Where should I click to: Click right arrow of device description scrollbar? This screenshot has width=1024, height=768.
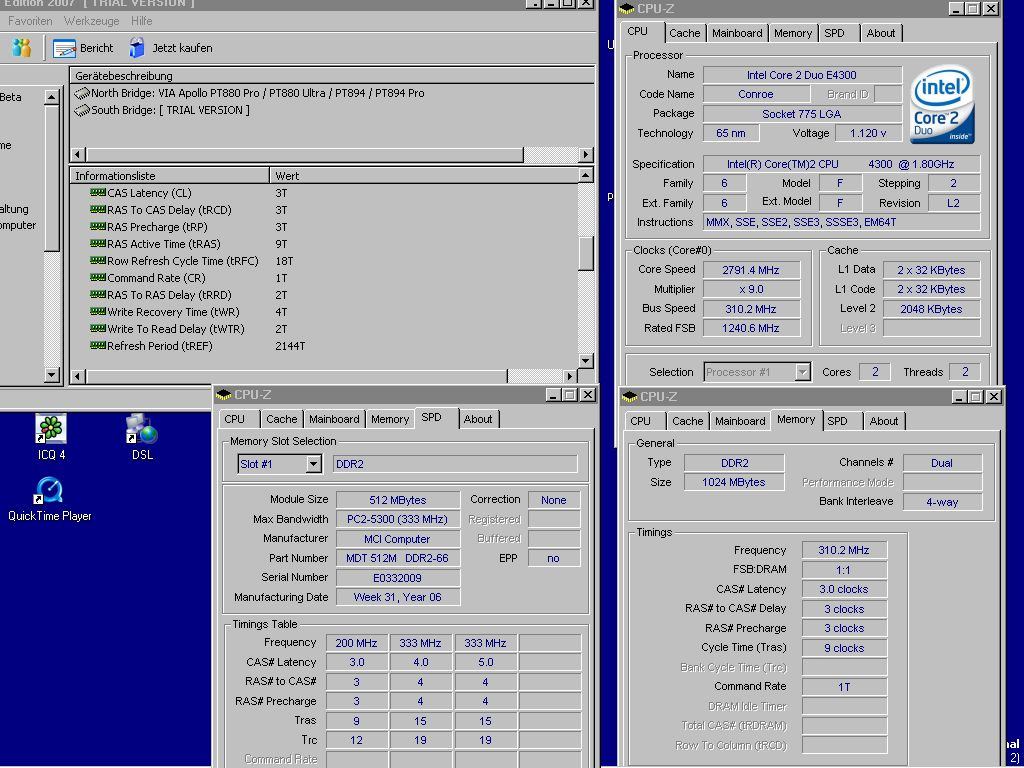coord(586,155)
